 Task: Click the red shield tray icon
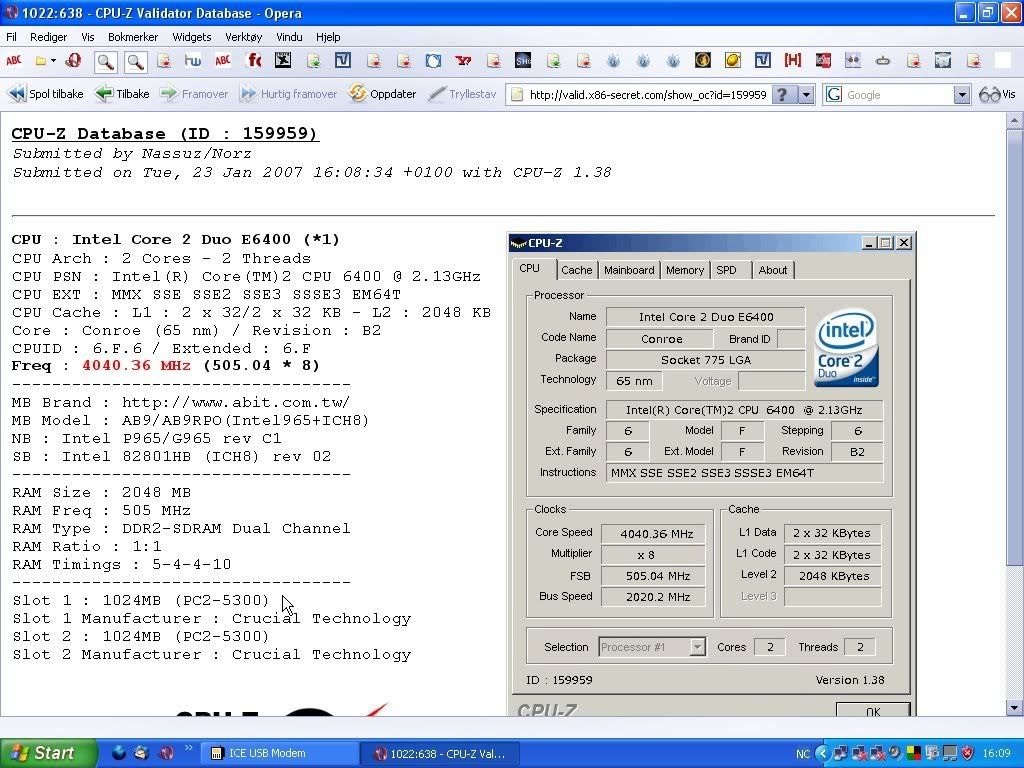[x=968, y=753]
